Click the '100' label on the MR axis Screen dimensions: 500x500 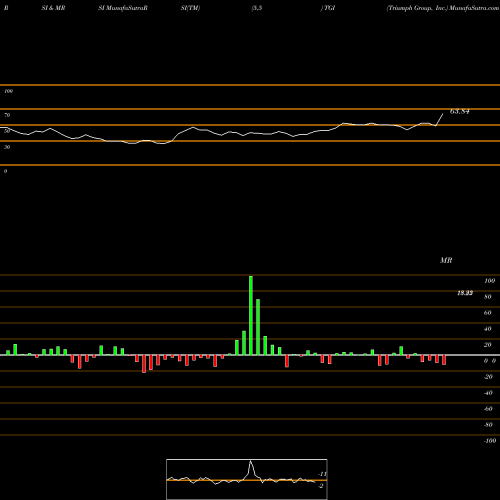tap(489, 281)
